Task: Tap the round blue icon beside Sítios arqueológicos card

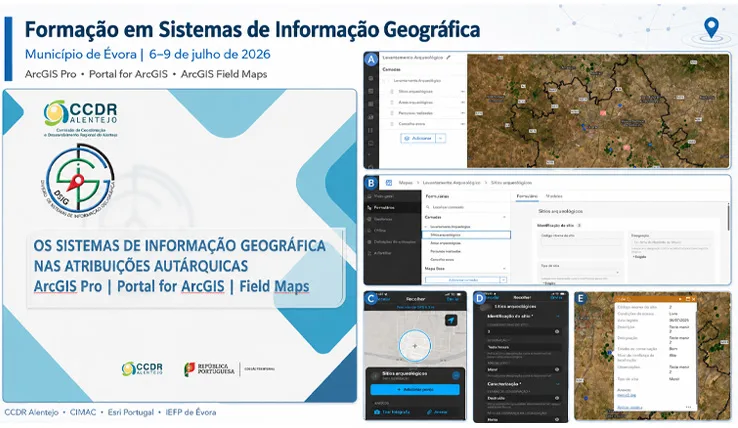Action: [x=456, y=375]
